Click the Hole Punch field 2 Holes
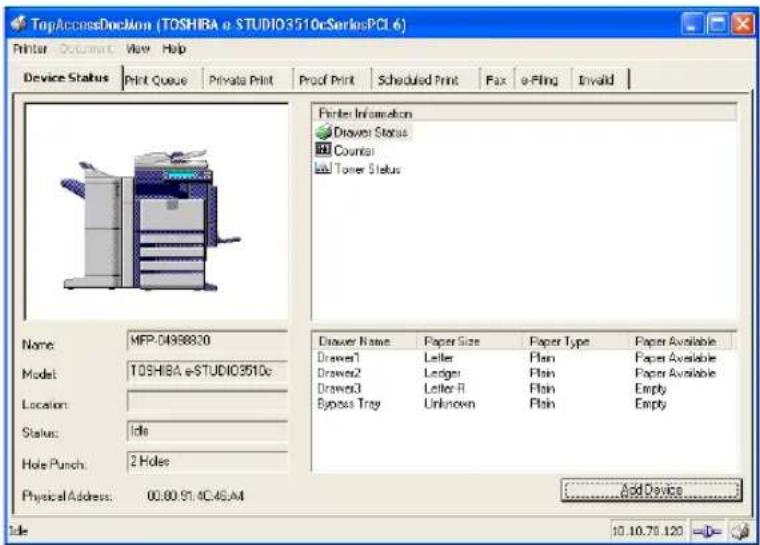Image resolution: width=760 pixels, height=545 pixels. pos(207,462)
